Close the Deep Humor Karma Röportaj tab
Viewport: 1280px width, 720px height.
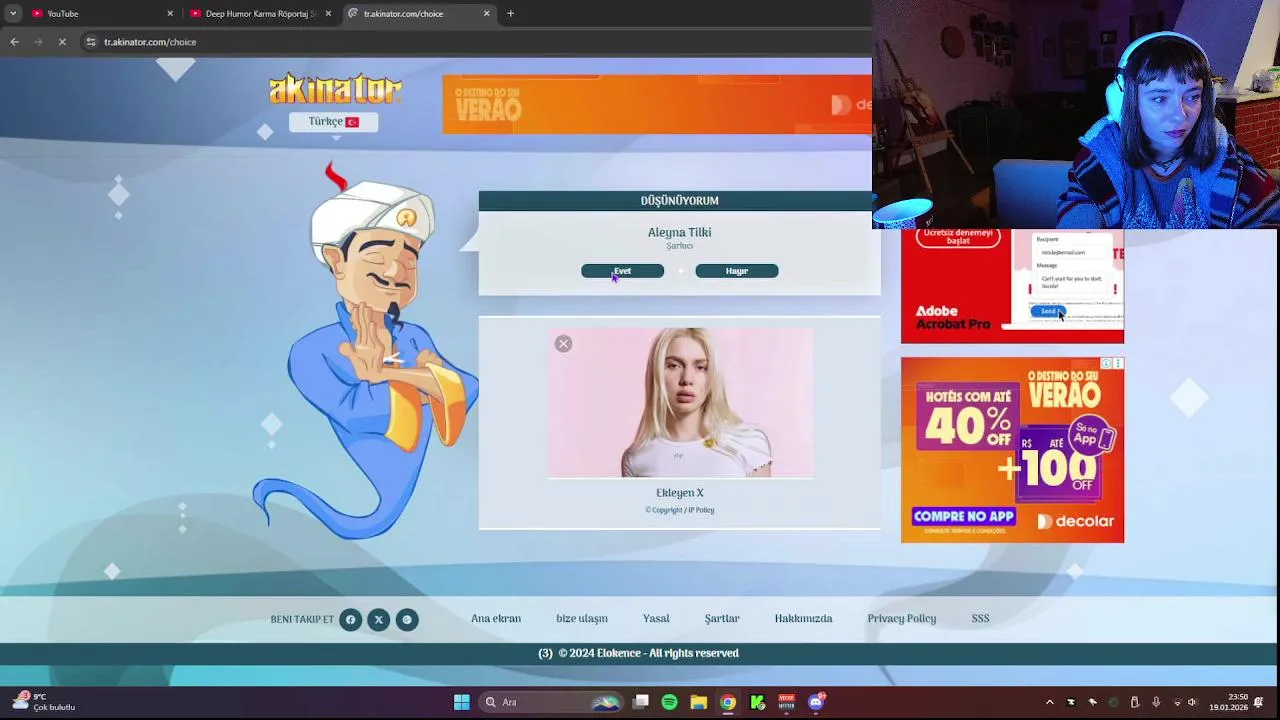(328, 14)
